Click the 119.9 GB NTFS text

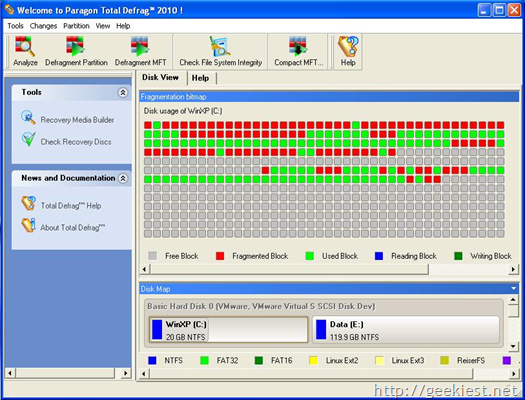coord(354,337)
